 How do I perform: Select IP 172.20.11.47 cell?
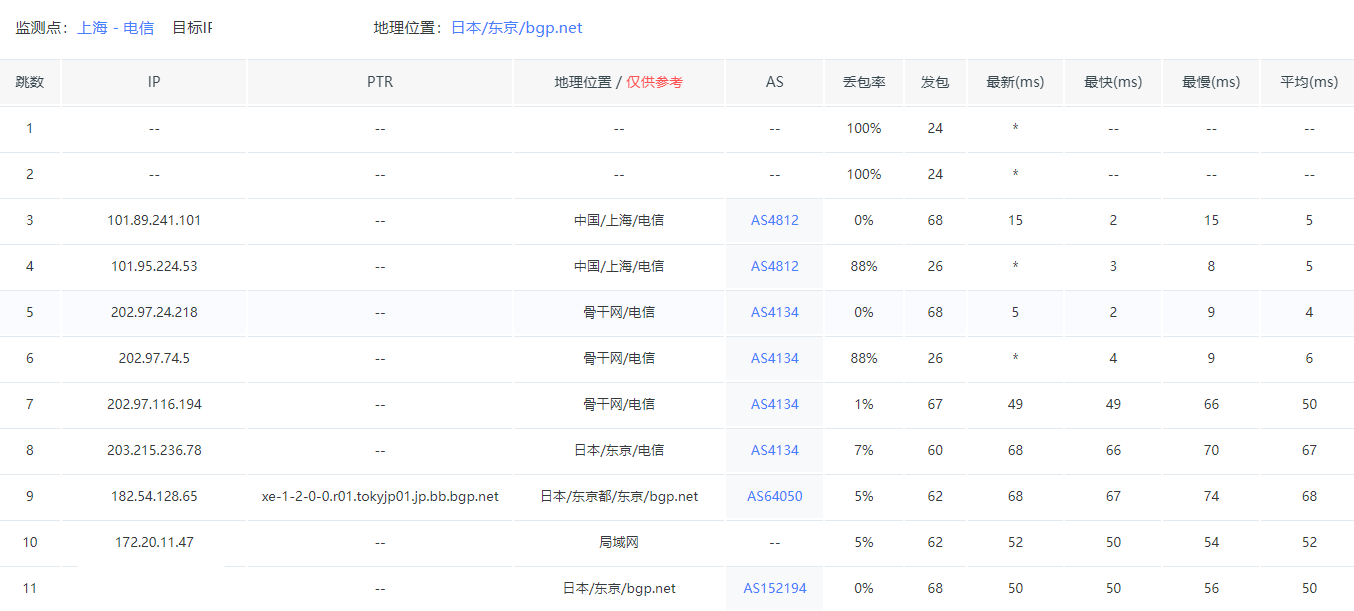tap(154, 542)
